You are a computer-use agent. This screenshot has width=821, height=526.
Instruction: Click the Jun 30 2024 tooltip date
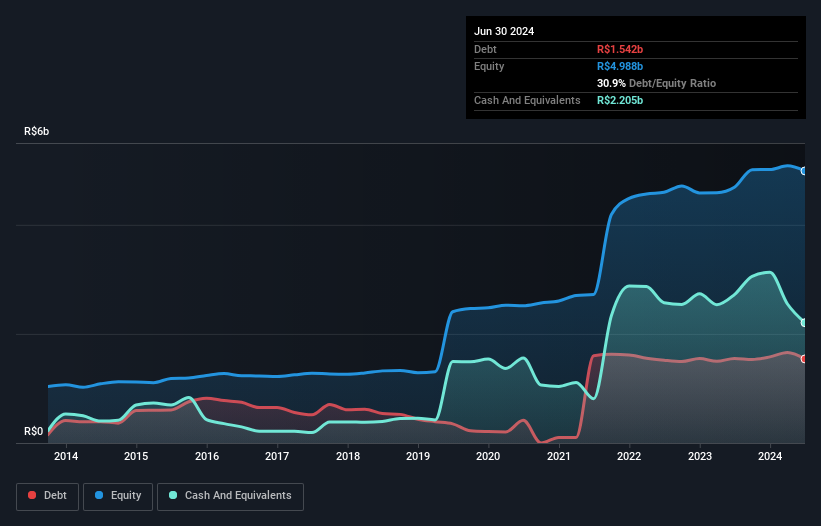point(504,31)
